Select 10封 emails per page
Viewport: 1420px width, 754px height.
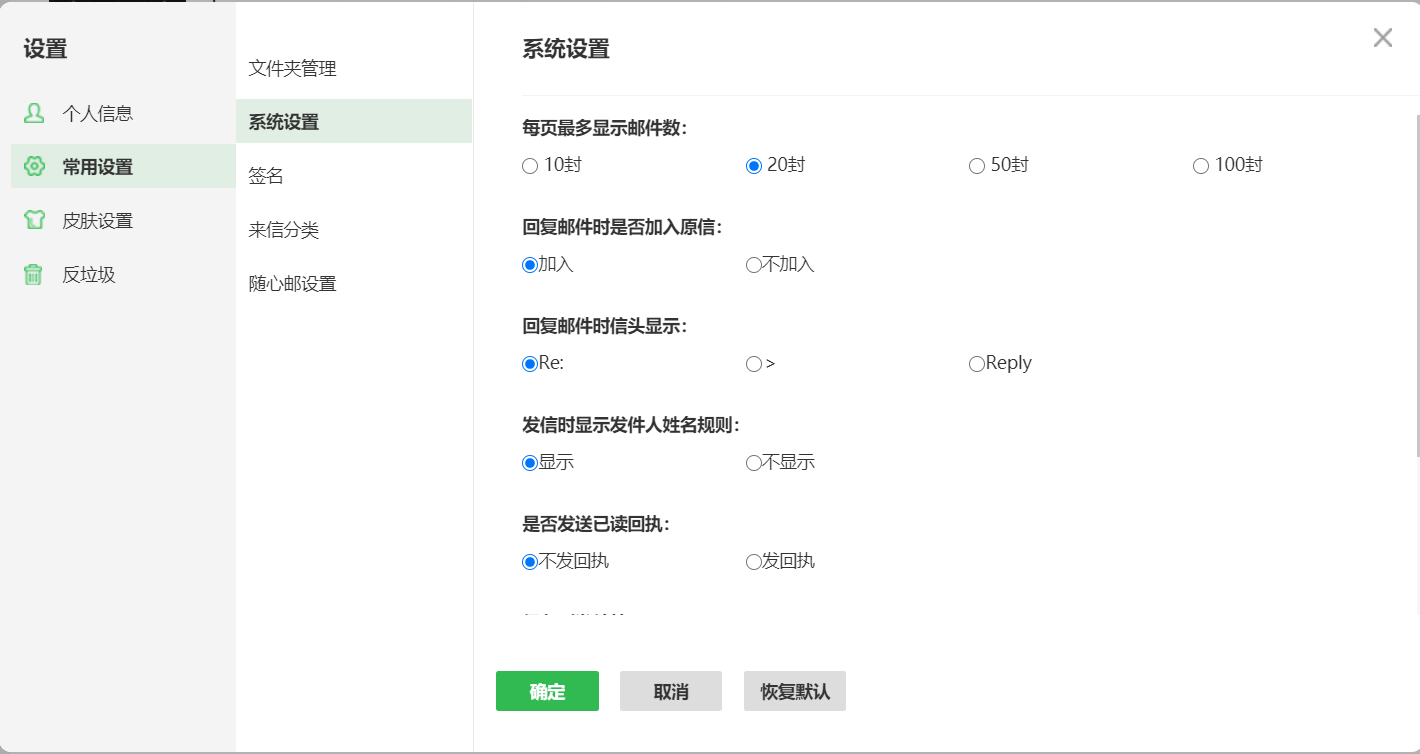click(530, 166)
